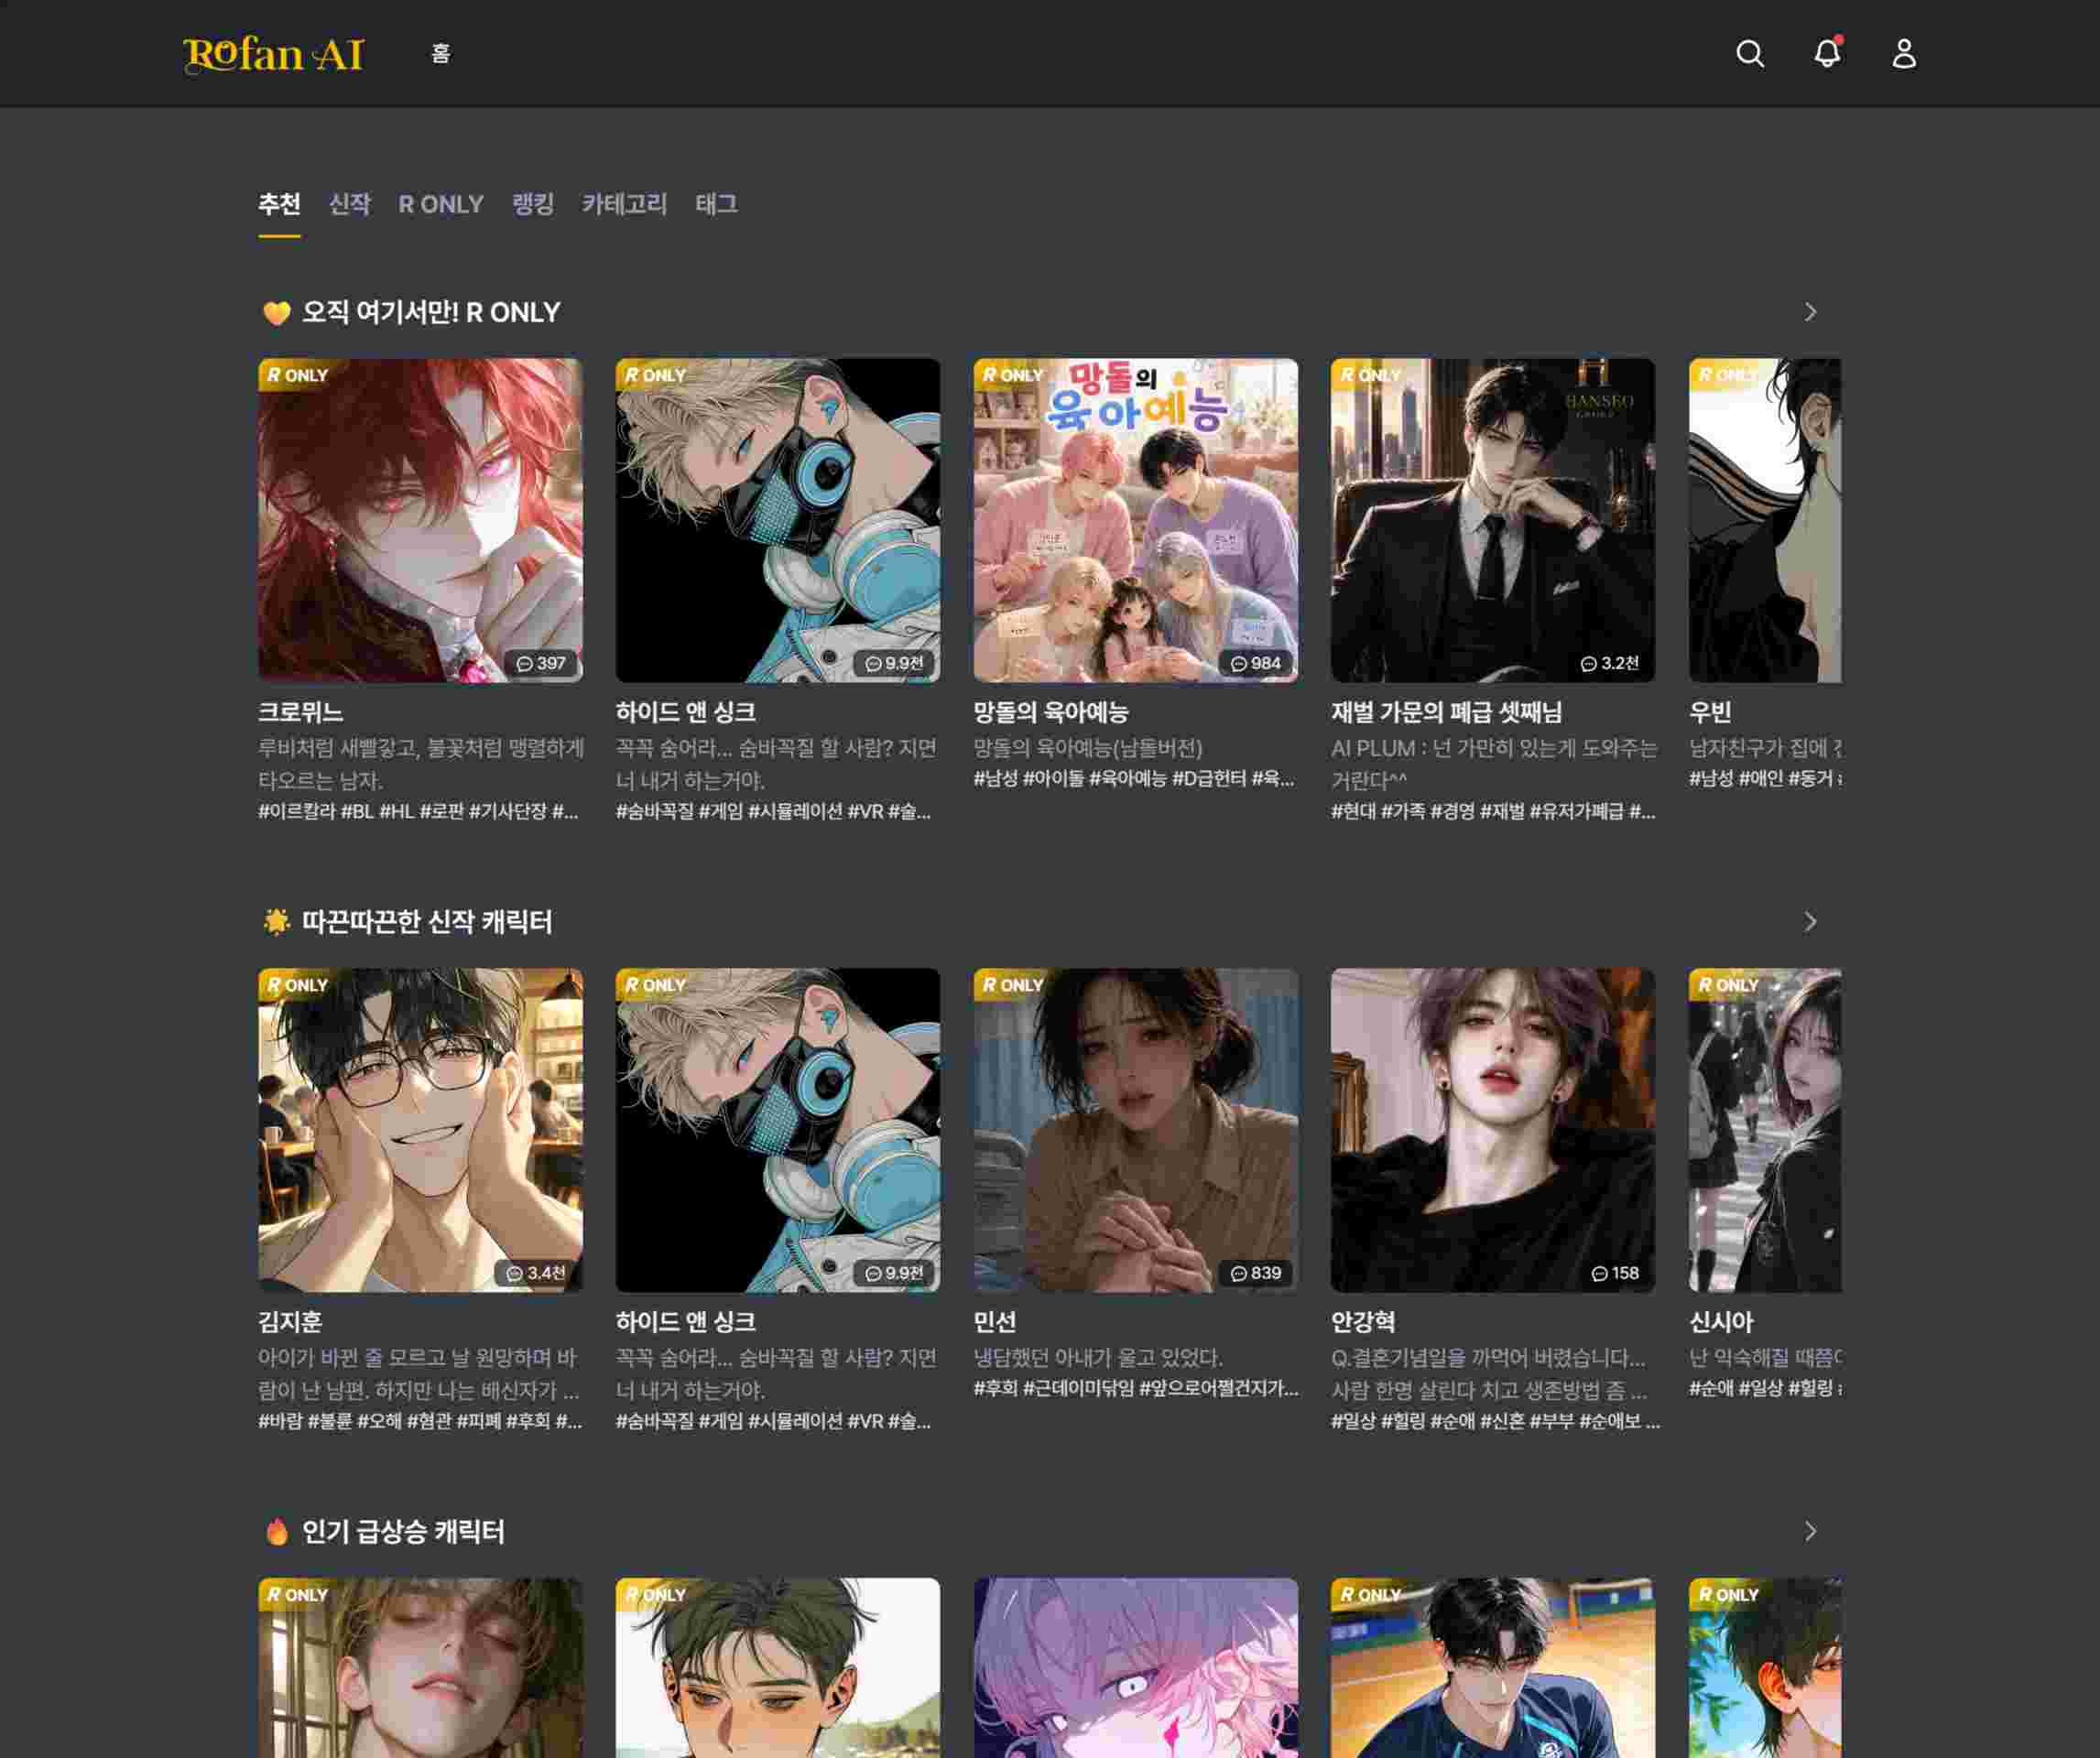This screenshot has height=1758, width=2100.
Task: Click the 안강혁 title link
Action: 1363,1322
